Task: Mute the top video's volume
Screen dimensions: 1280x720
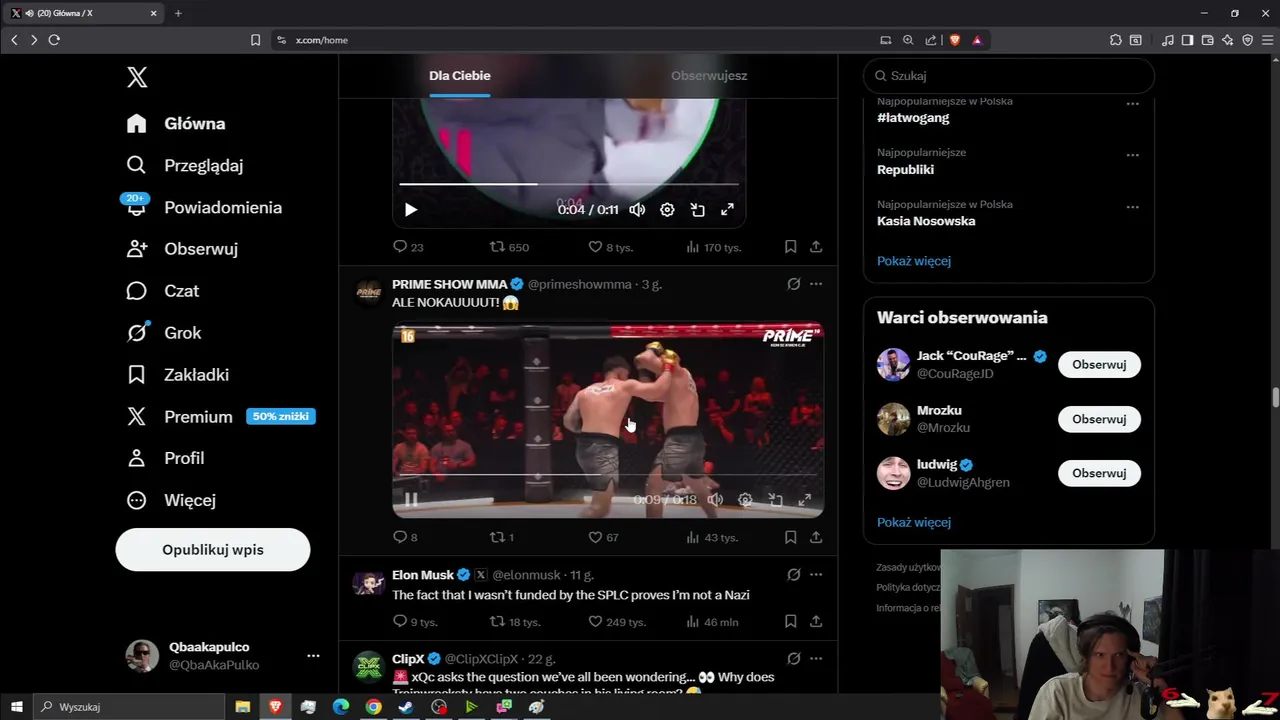Action: [x=637, y=209]
